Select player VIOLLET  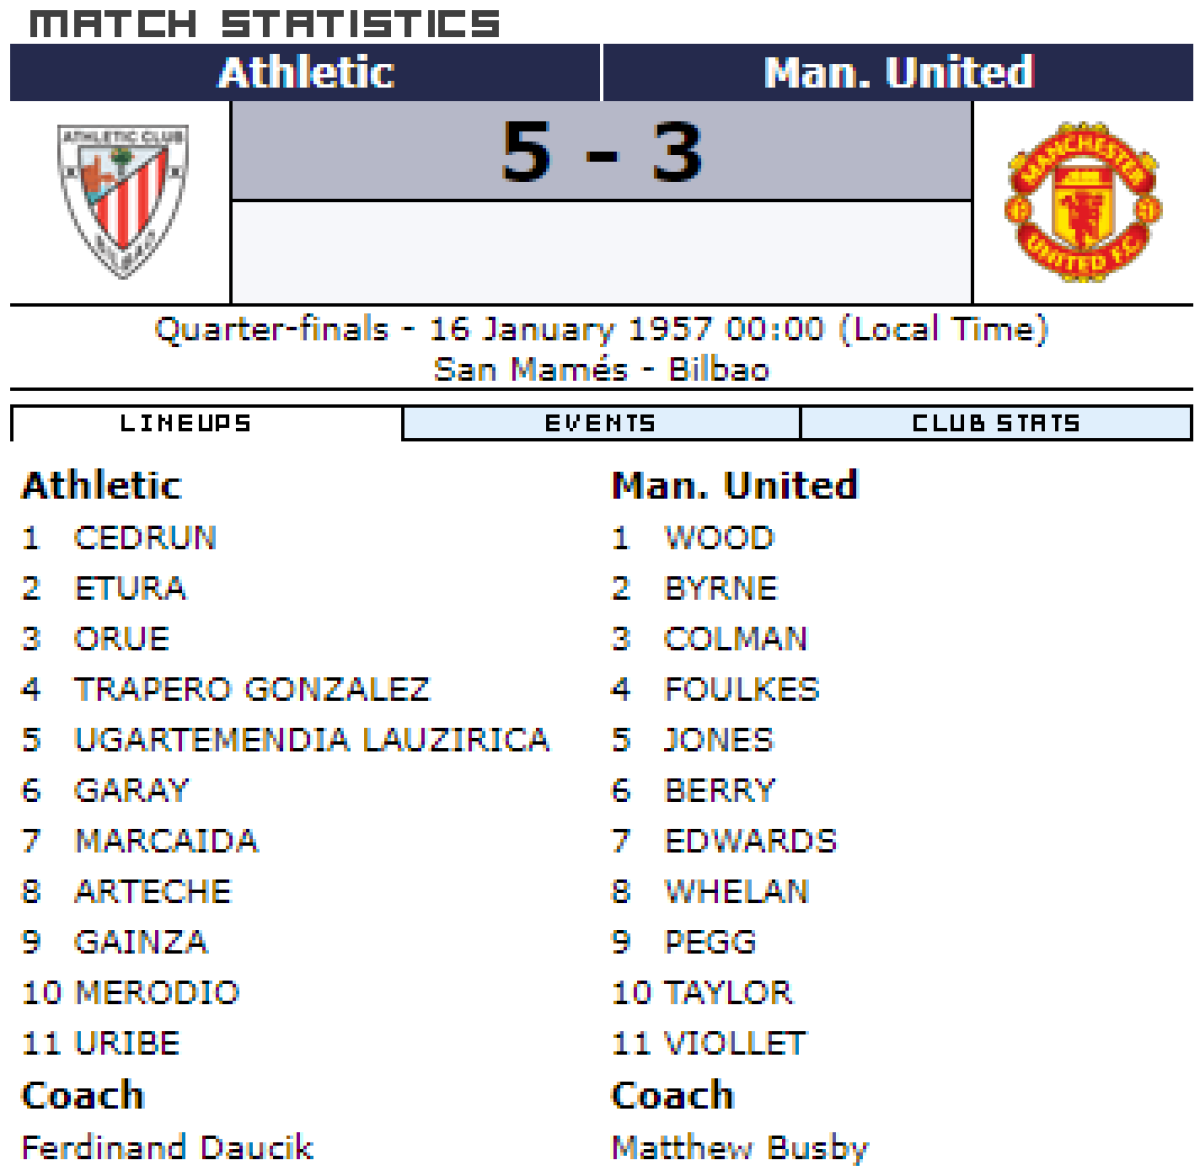click(735, 1043)
